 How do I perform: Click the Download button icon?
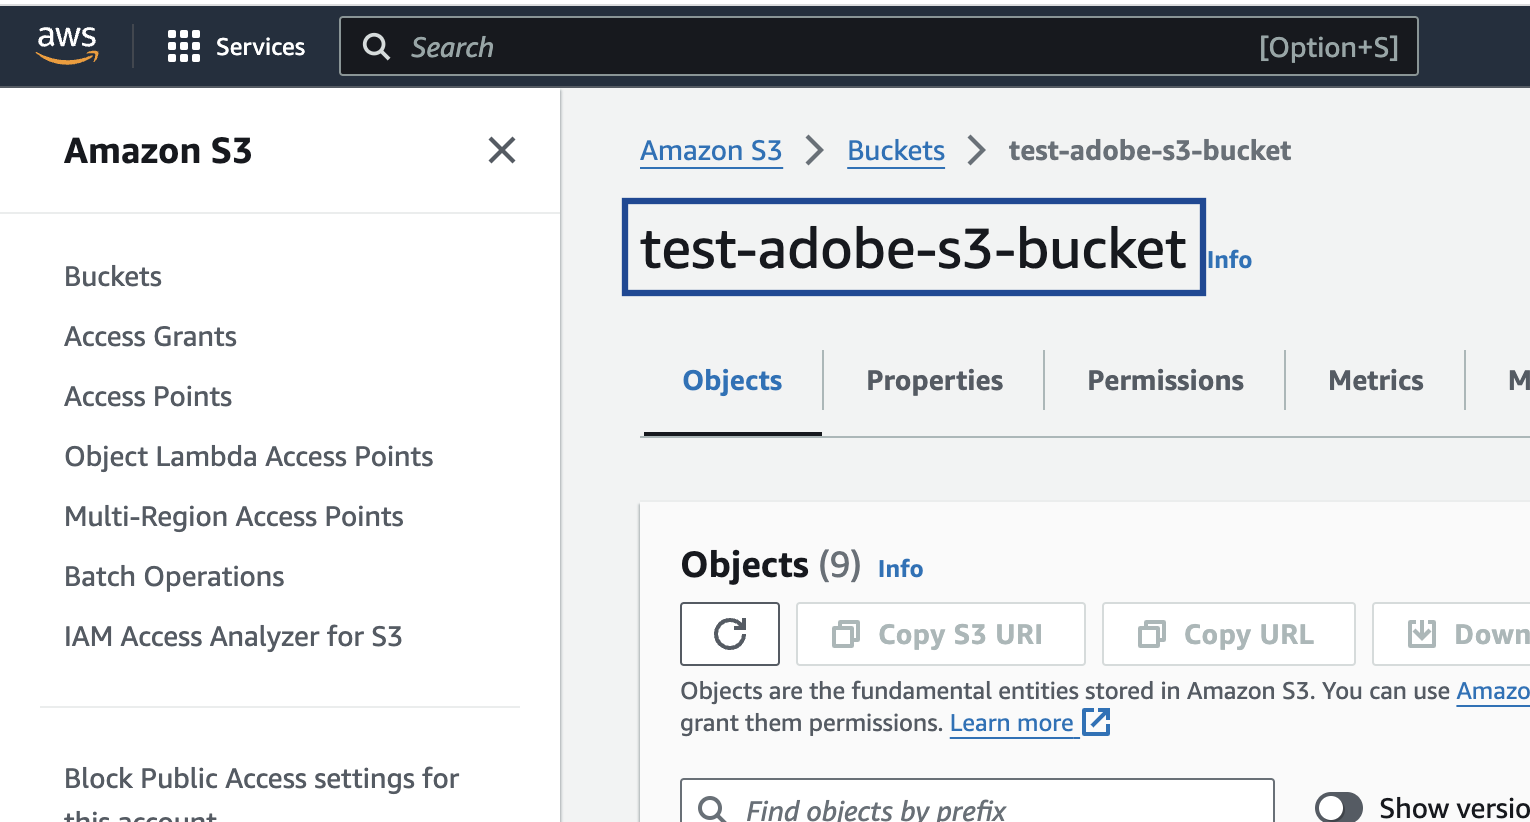1421,634
